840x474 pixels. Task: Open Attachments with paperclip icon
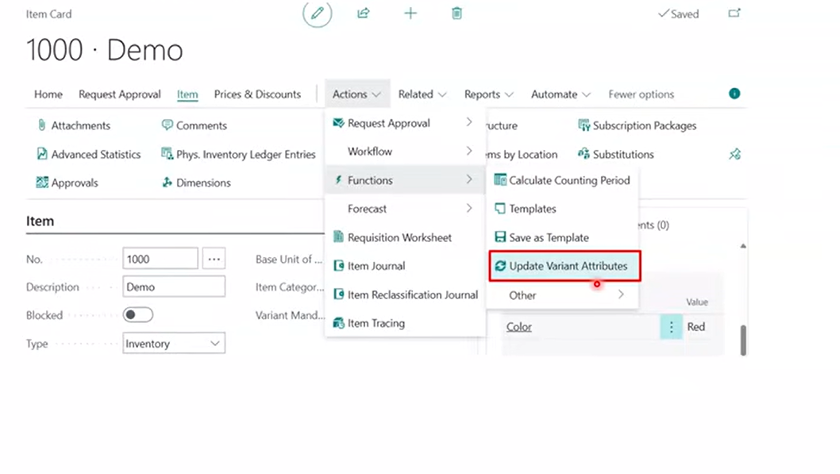point(73,126)
